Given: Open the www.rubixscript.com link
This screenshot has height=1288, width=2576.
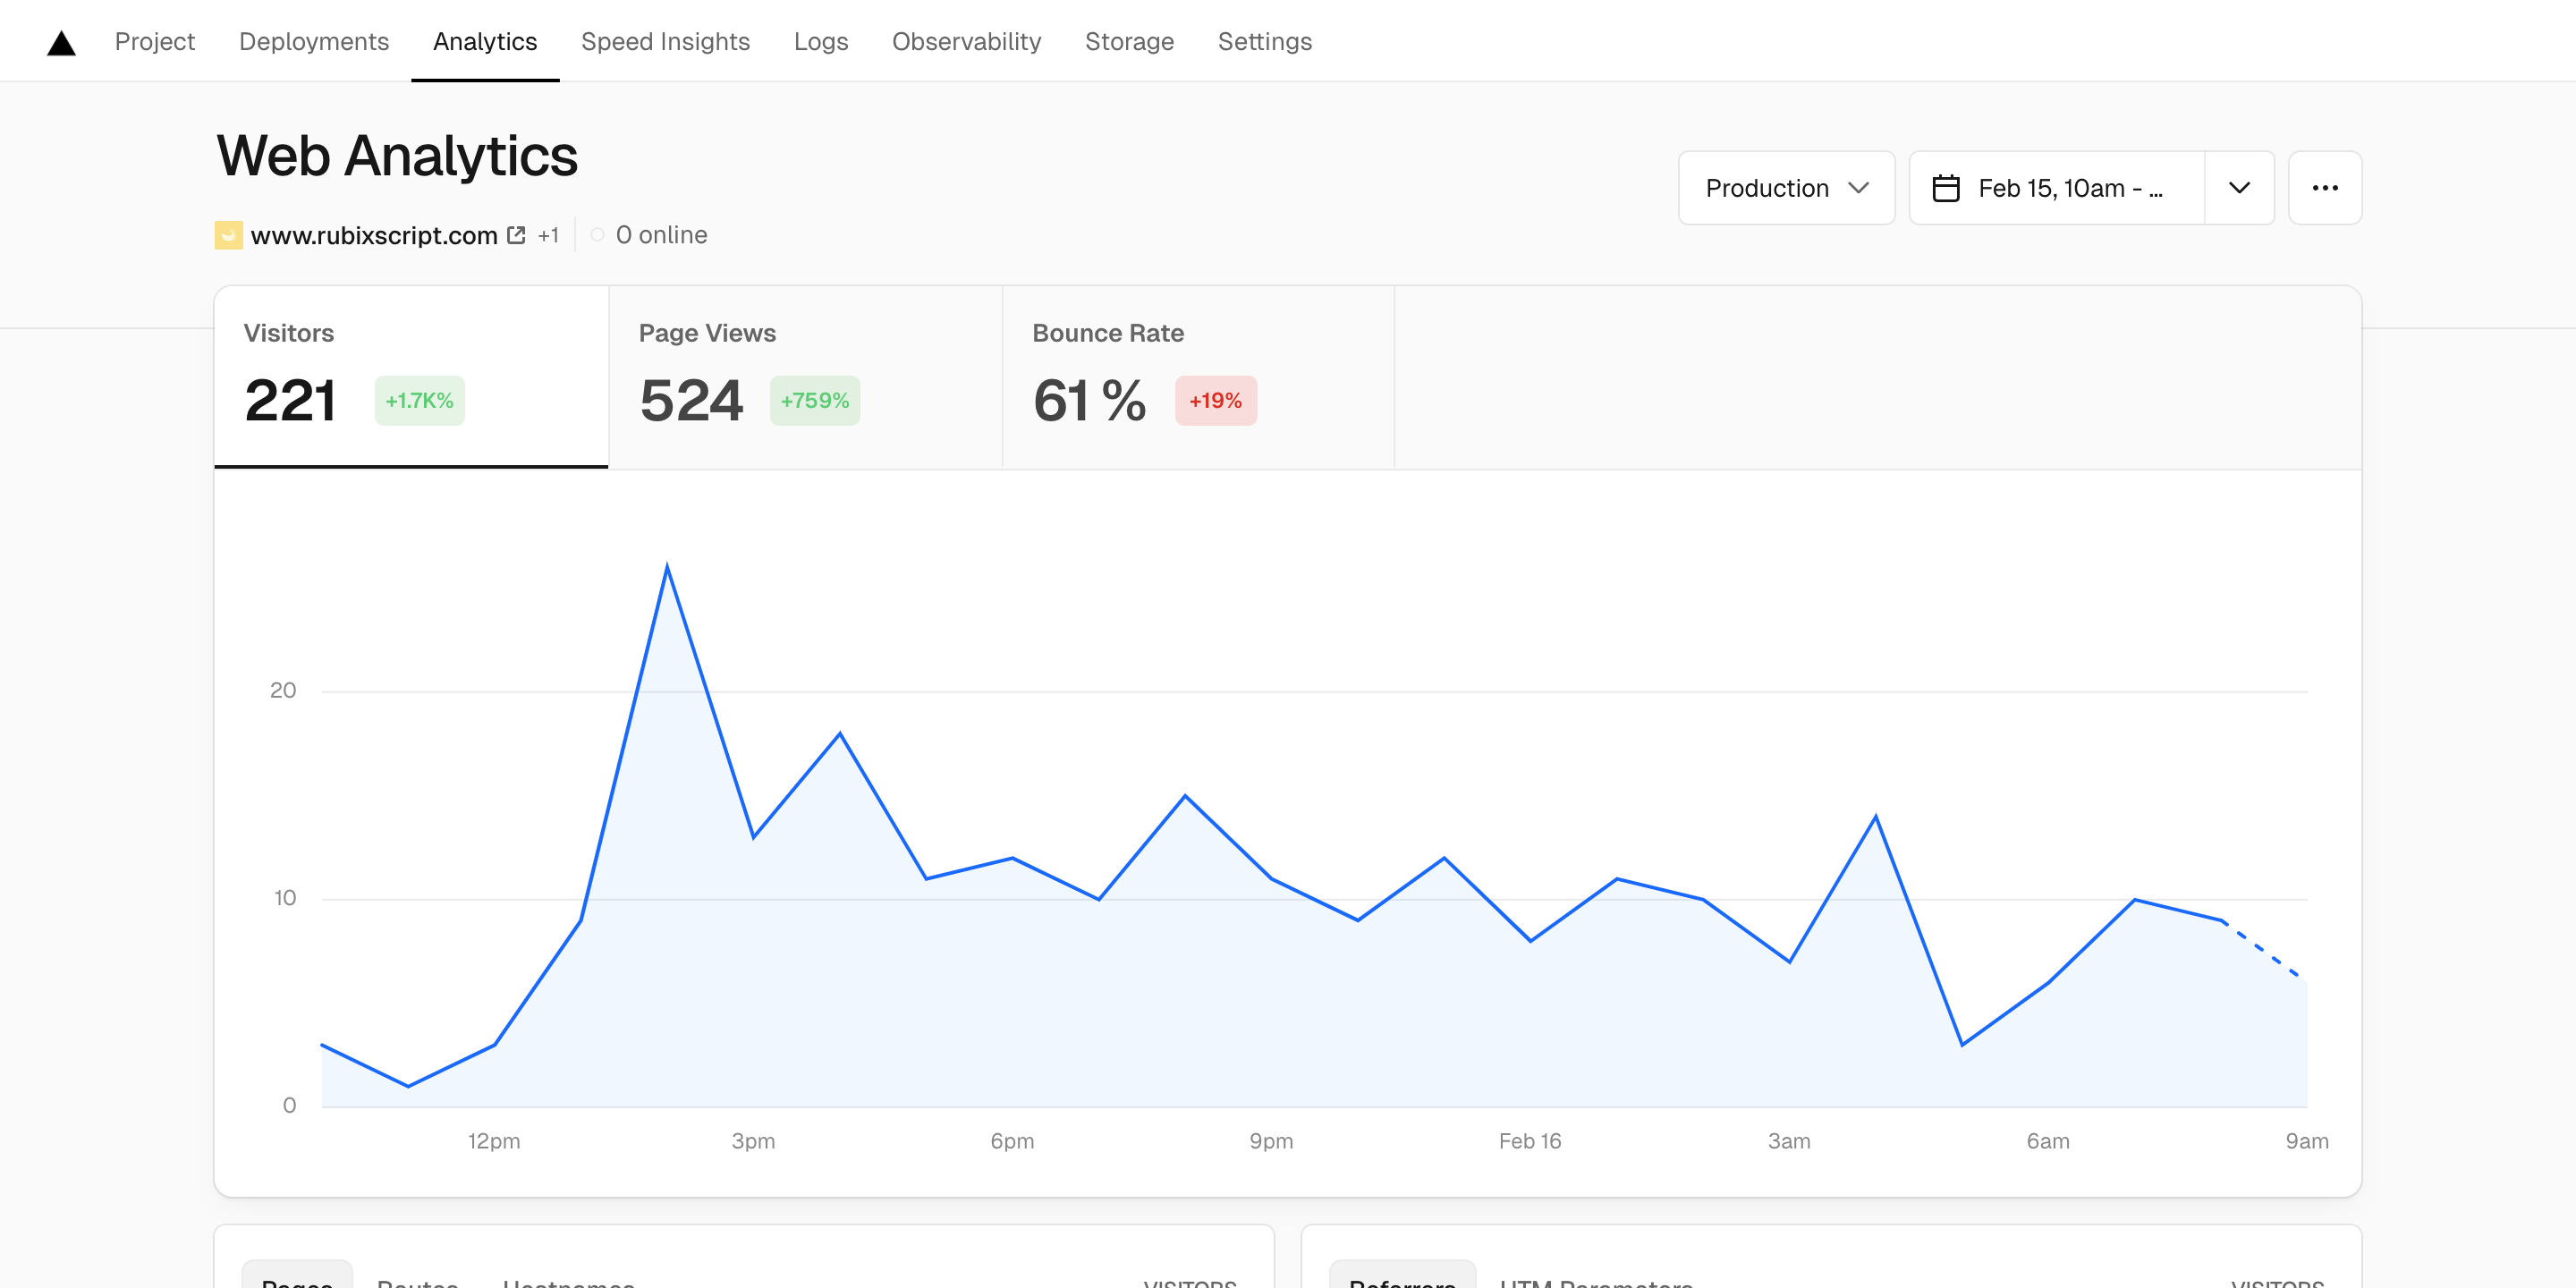Looking at the screenshot, I should tap(373, 235).
